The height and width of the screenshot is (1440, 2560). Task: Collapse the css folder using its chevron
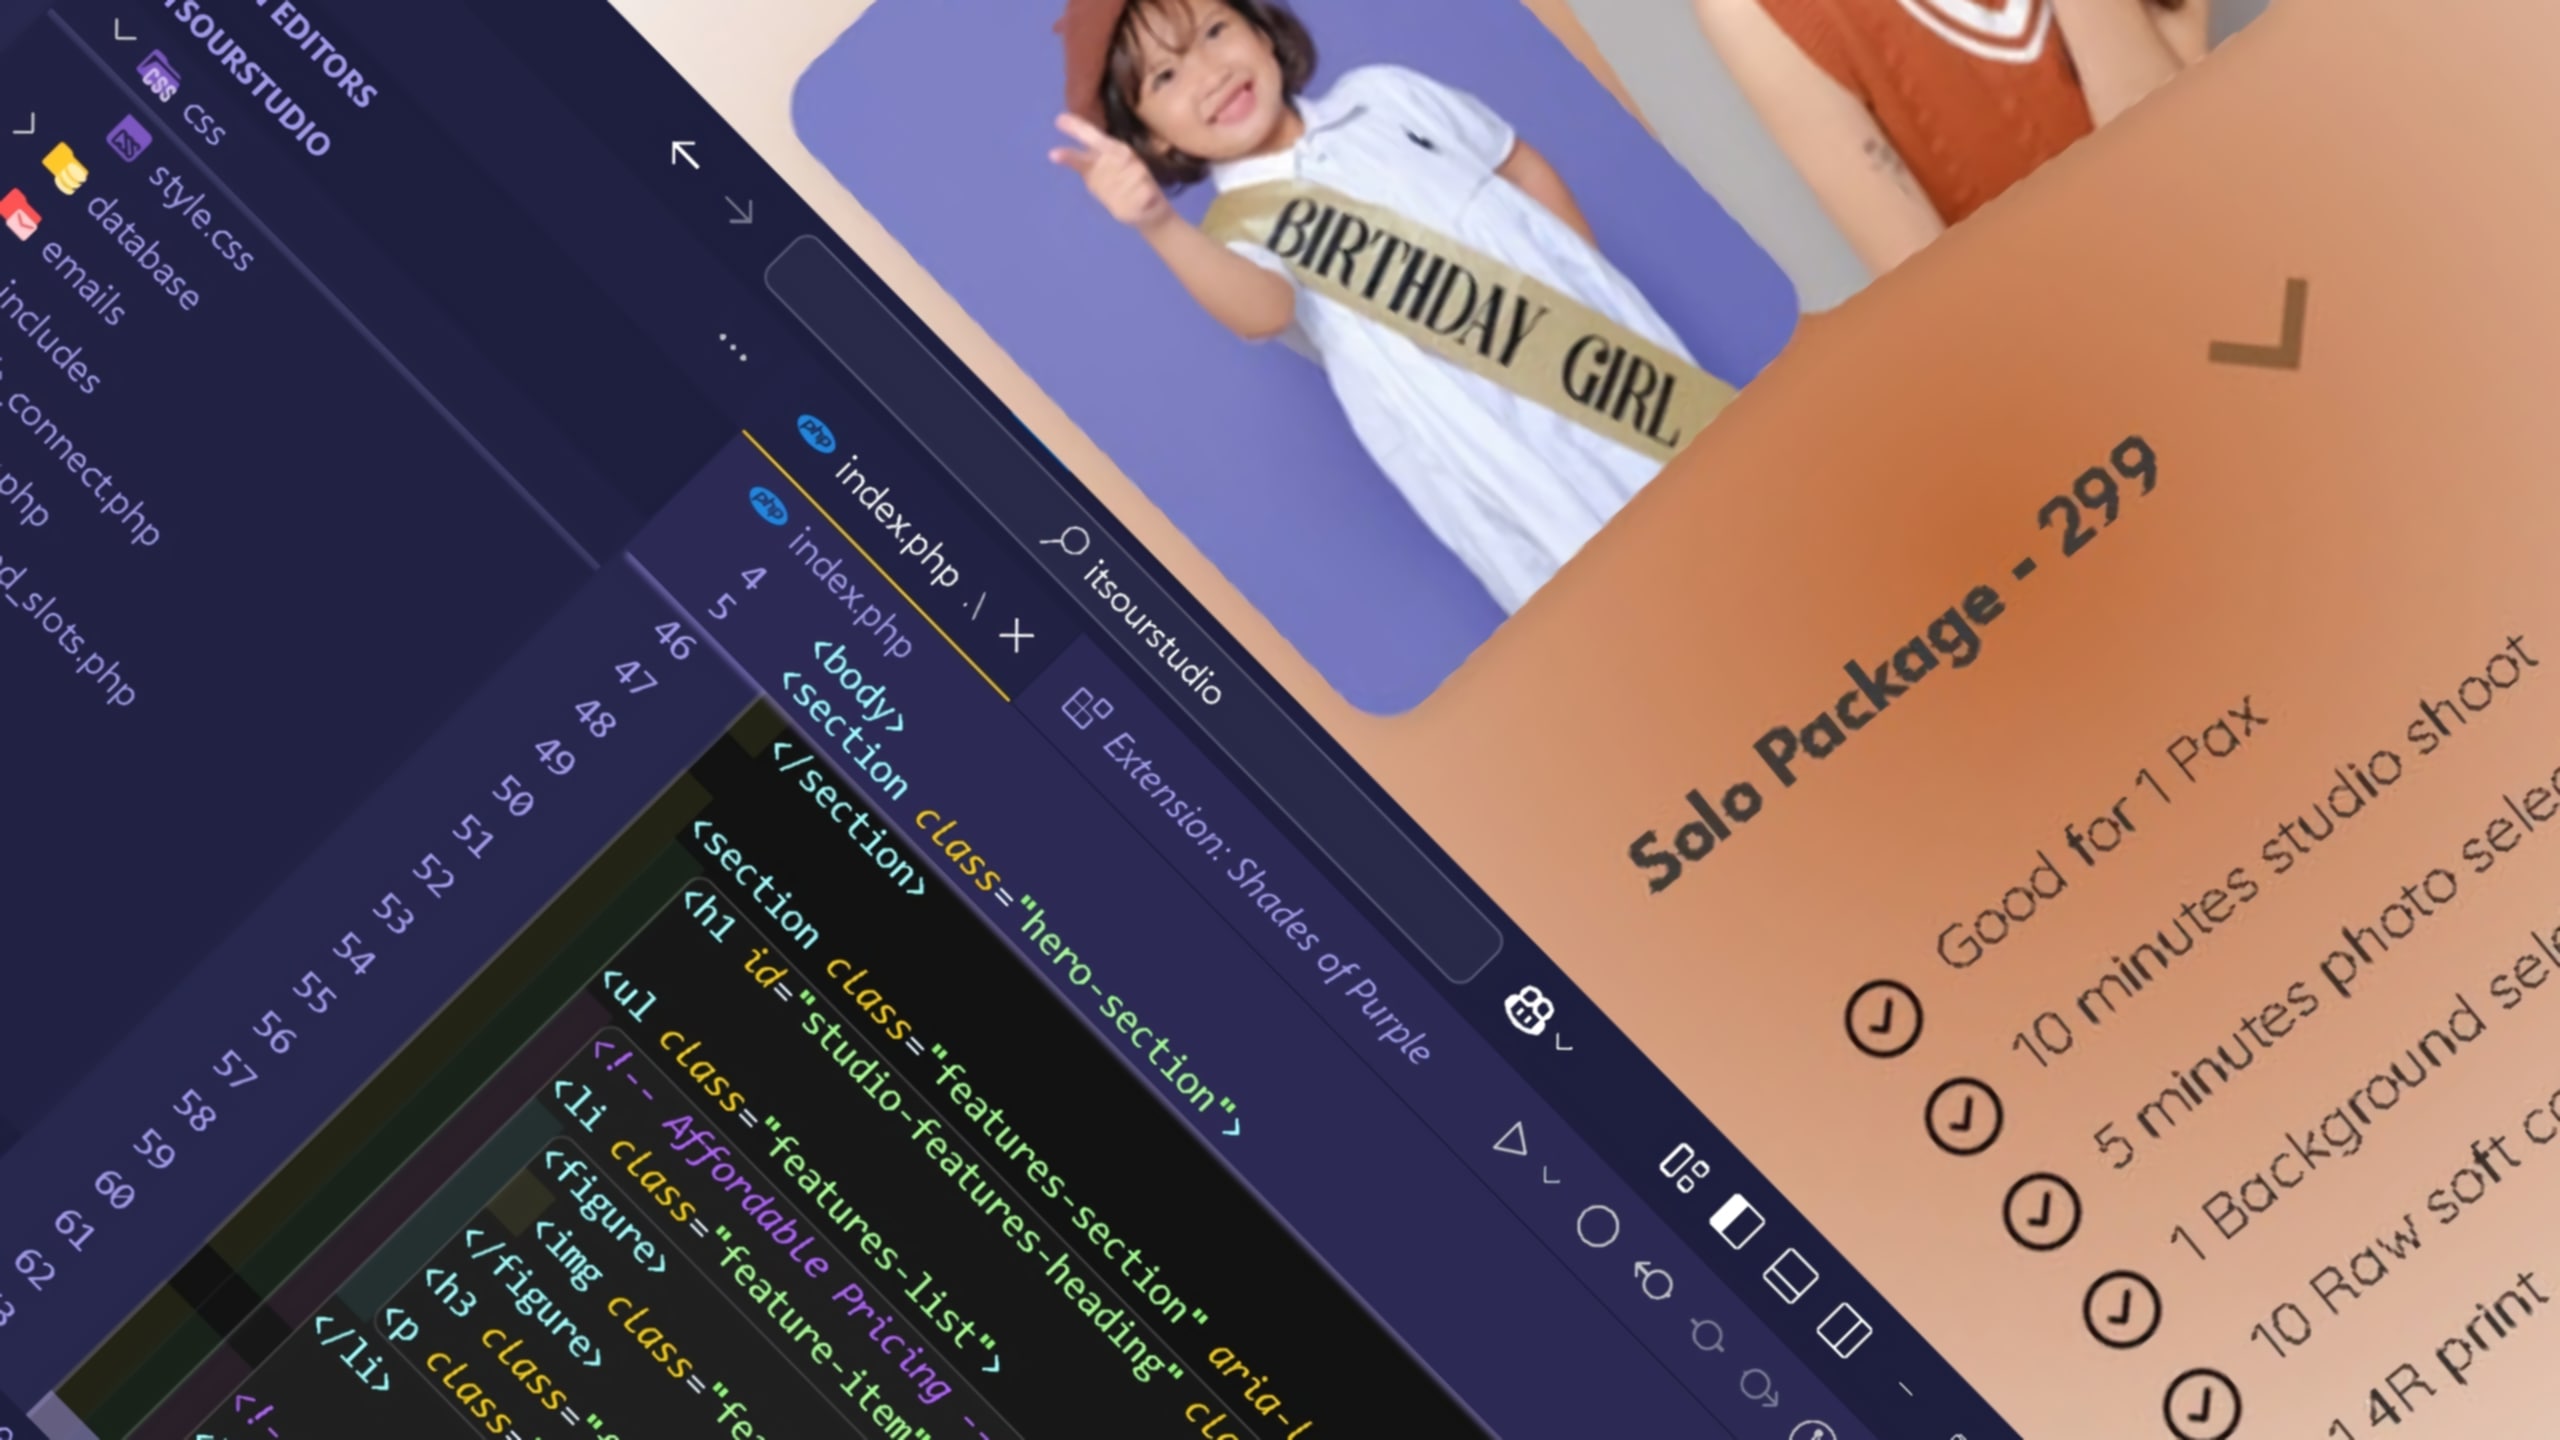click(x=124, y=31)
